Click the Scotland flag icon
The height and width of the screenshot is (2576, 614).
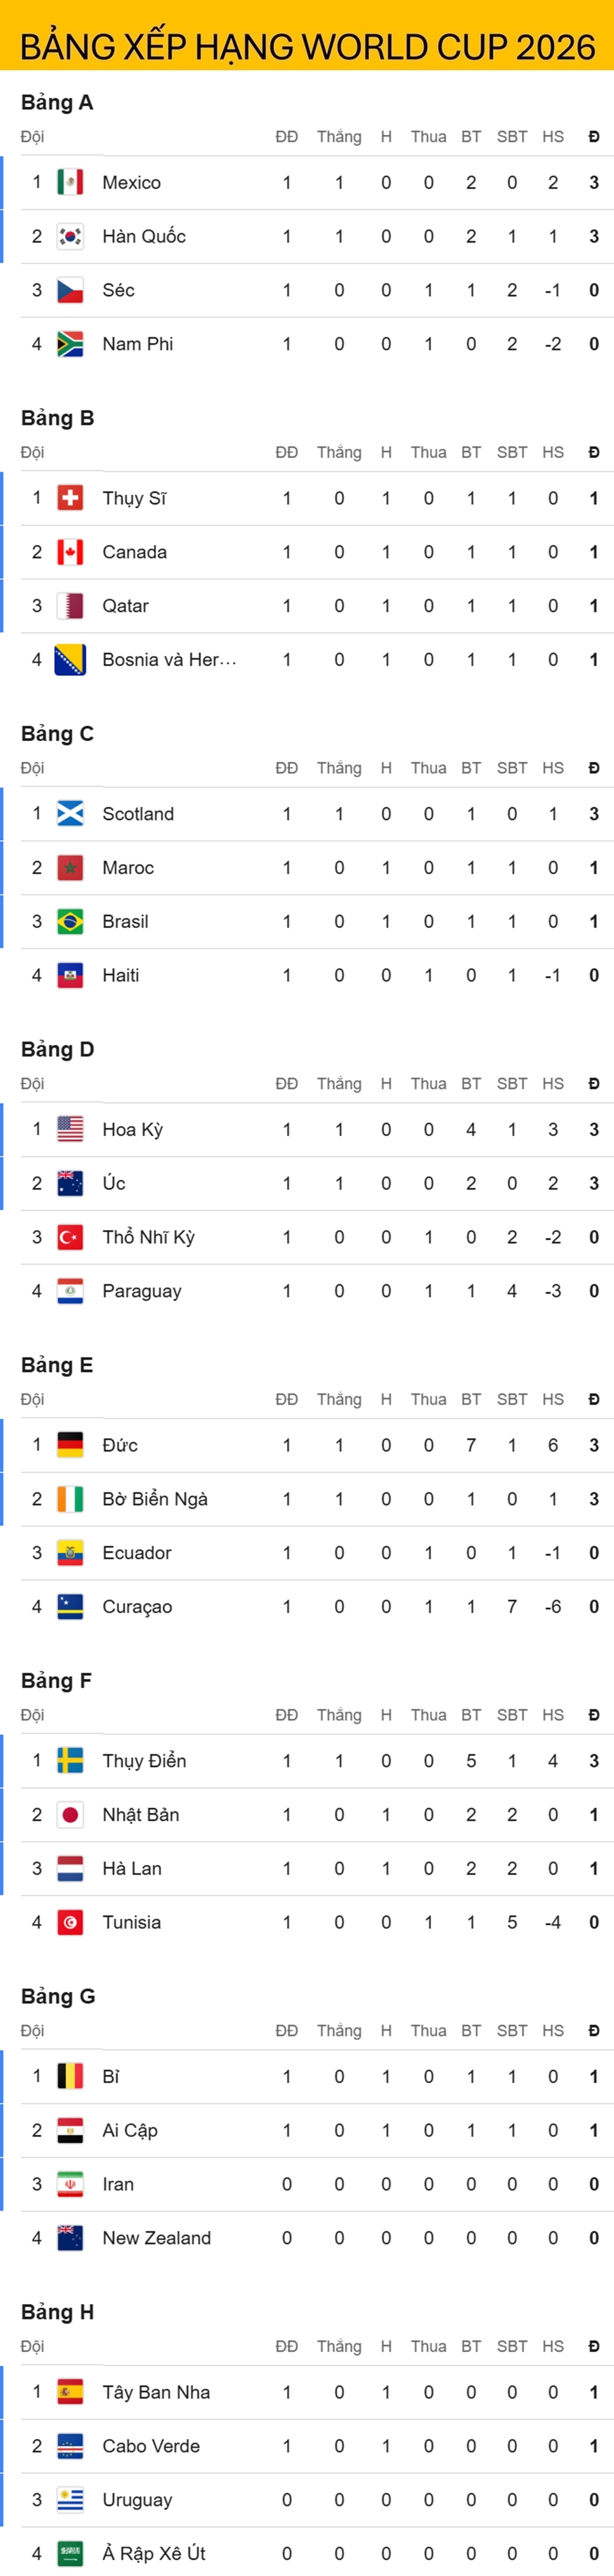[x=70, y=814]
